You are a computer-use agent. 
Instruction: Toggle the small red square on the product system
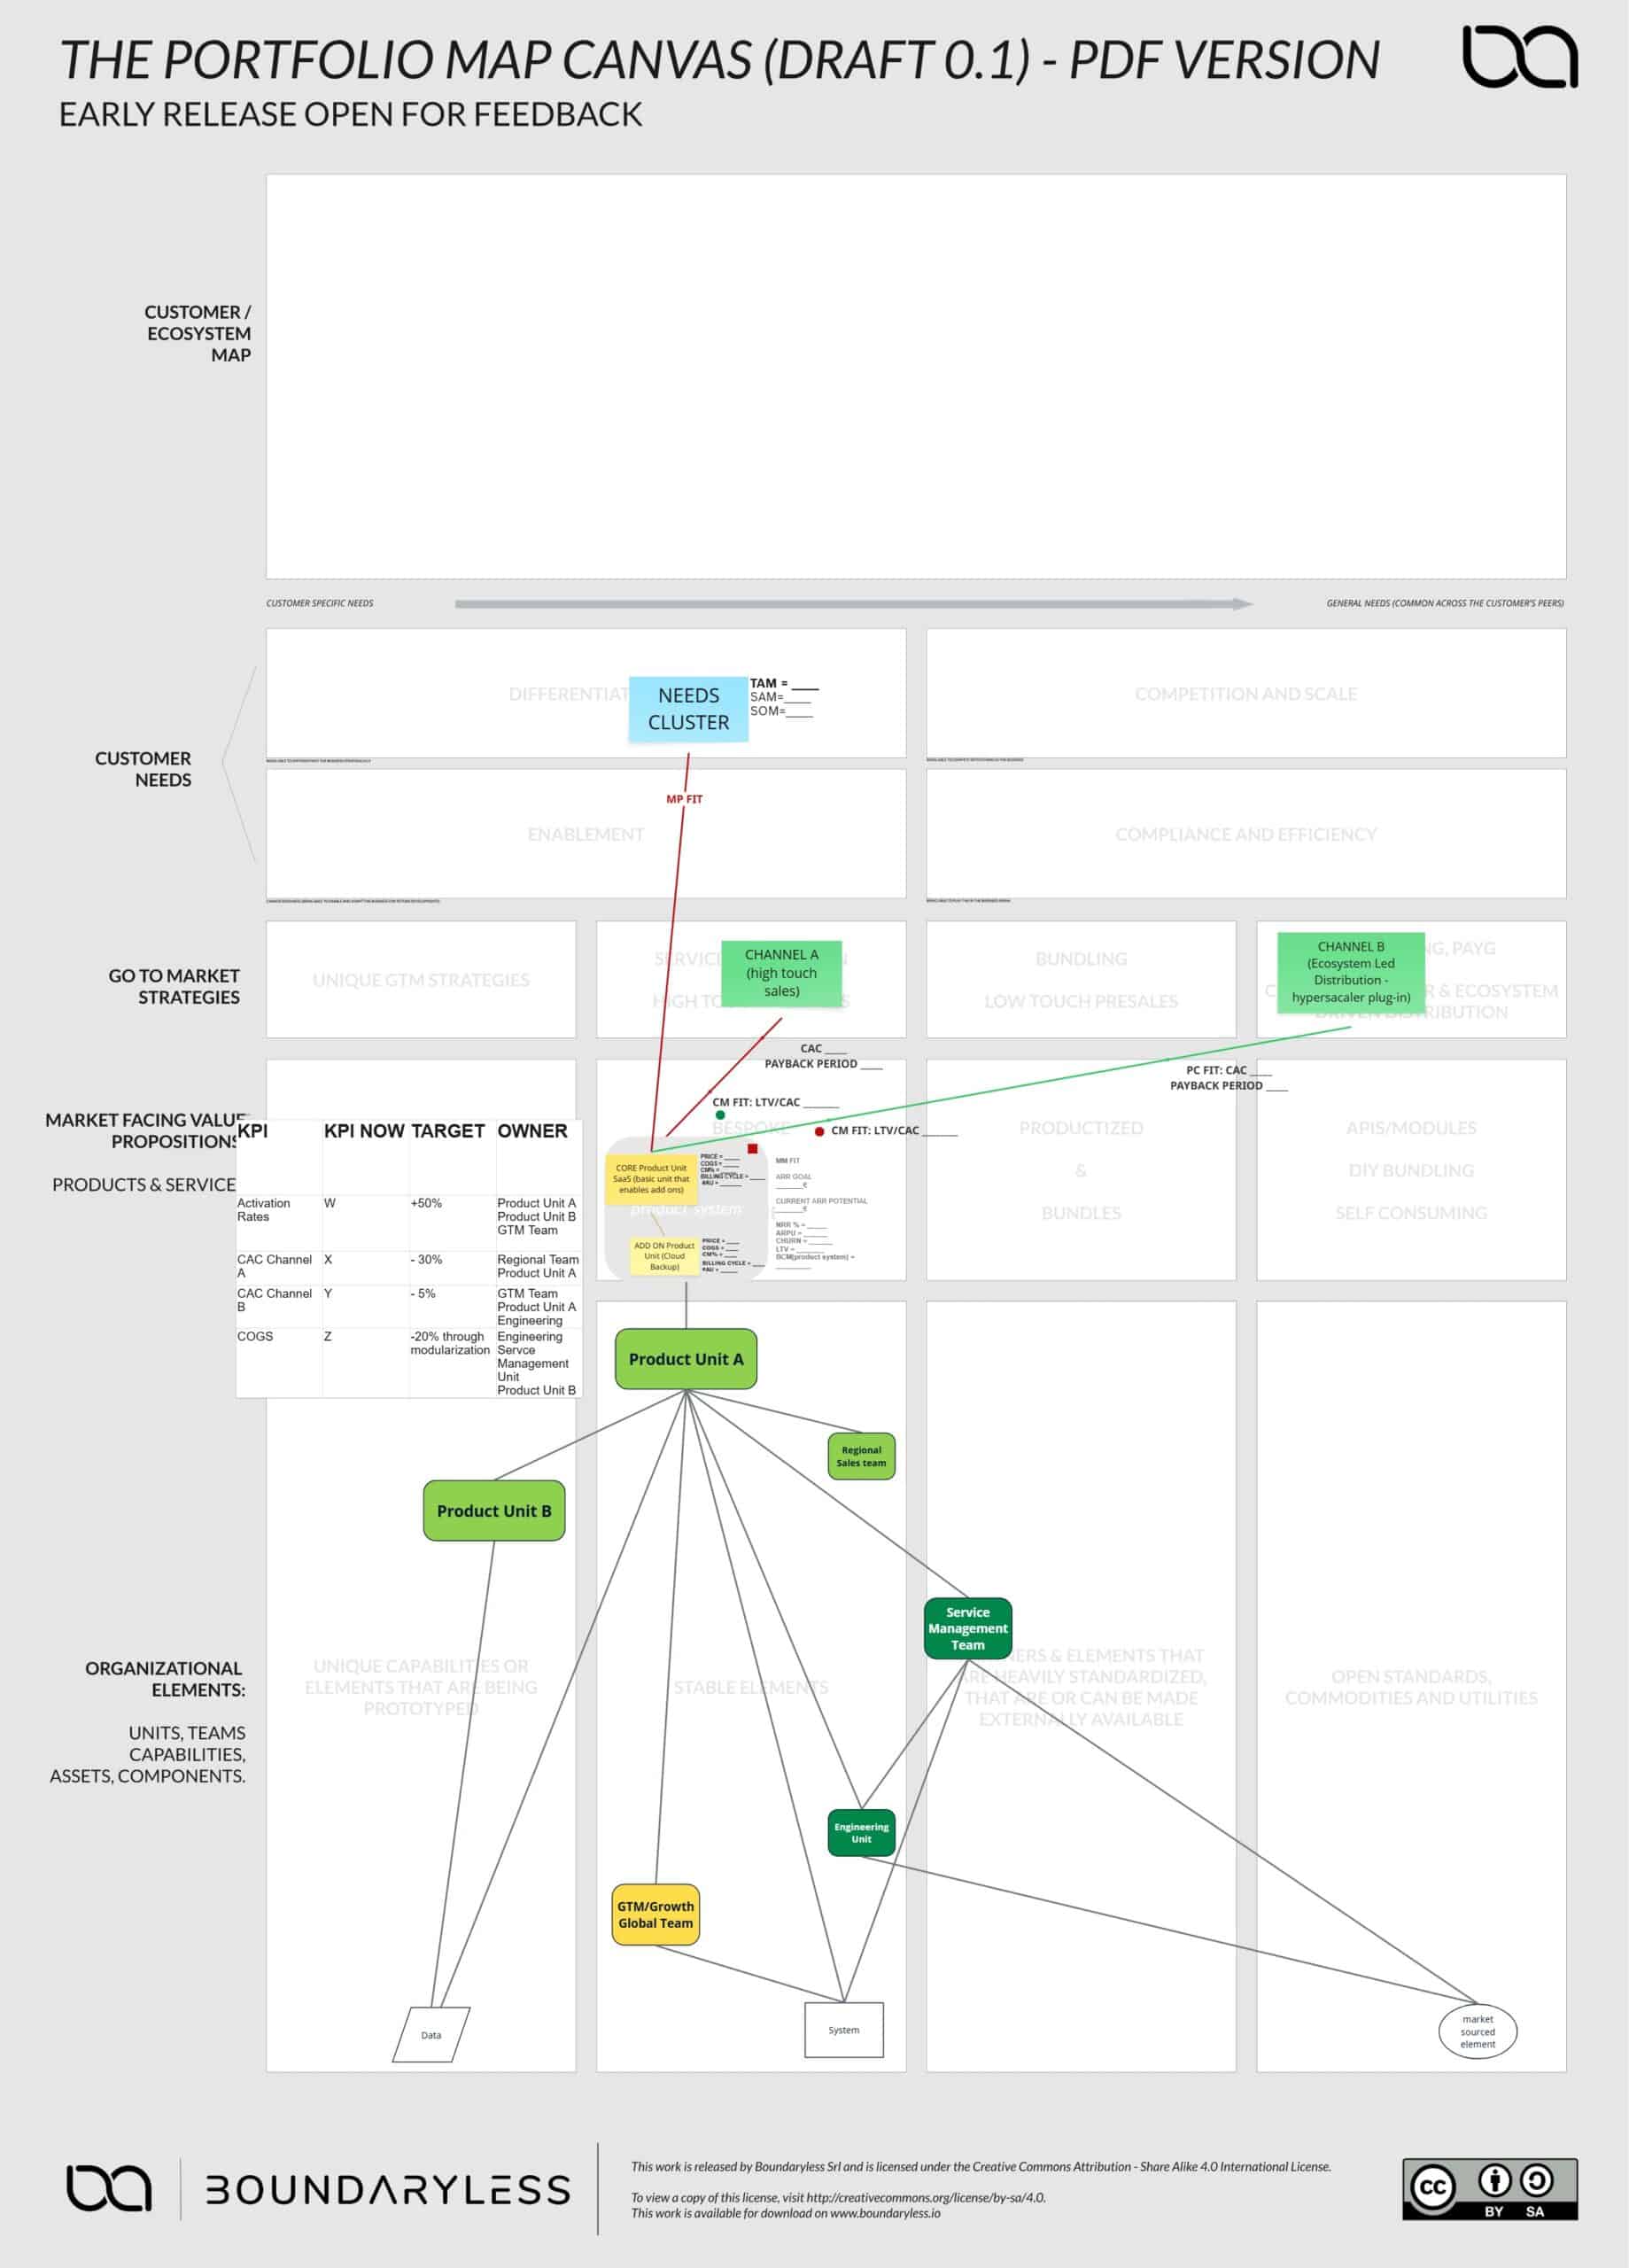click(752, 1150)
